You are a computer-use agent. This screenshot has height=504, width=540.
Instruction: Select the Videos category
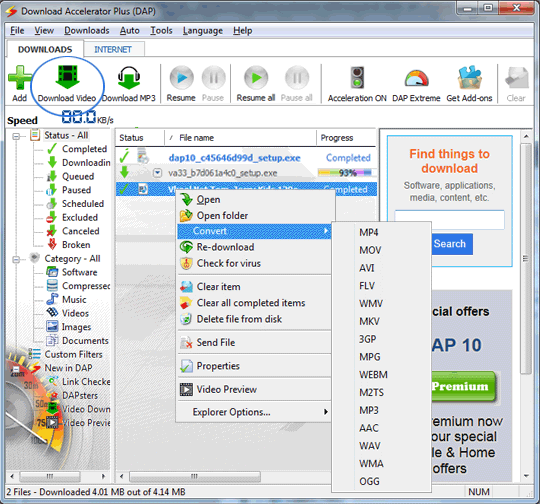click(x=75, y=313)
